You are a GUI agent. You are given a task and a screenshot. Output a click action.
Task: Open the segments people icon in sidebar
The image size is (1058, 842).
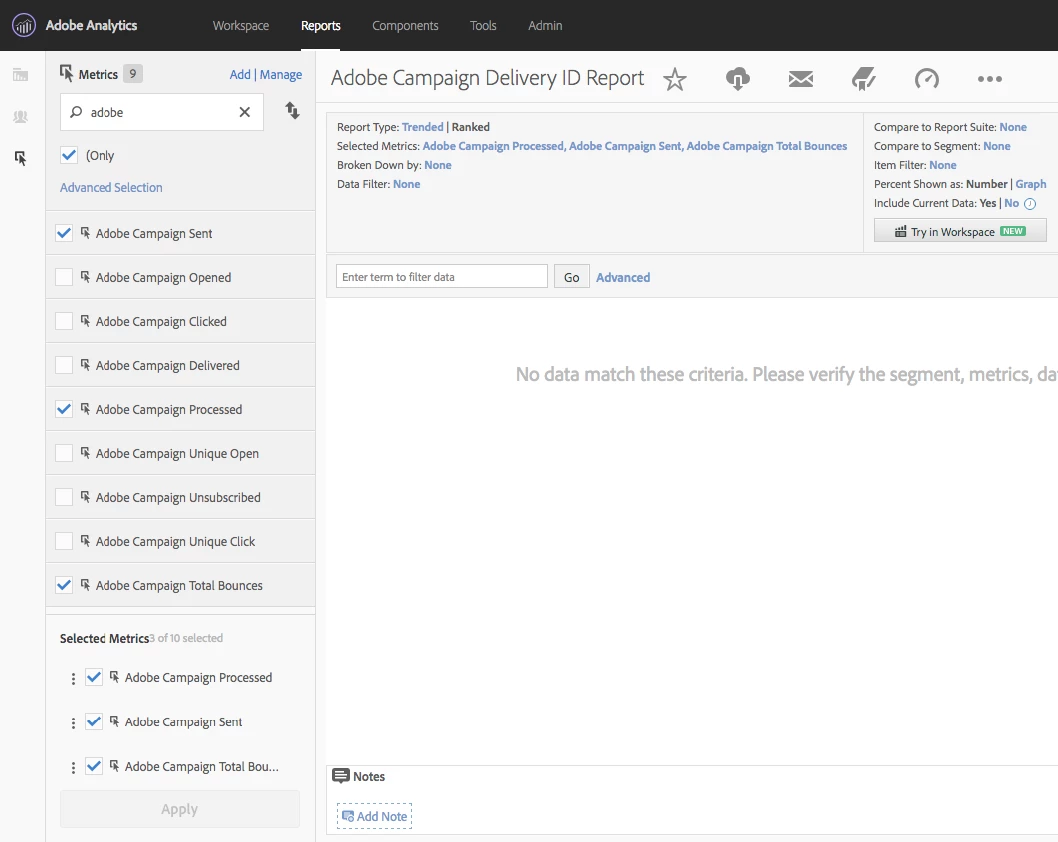tap(21, 116)
